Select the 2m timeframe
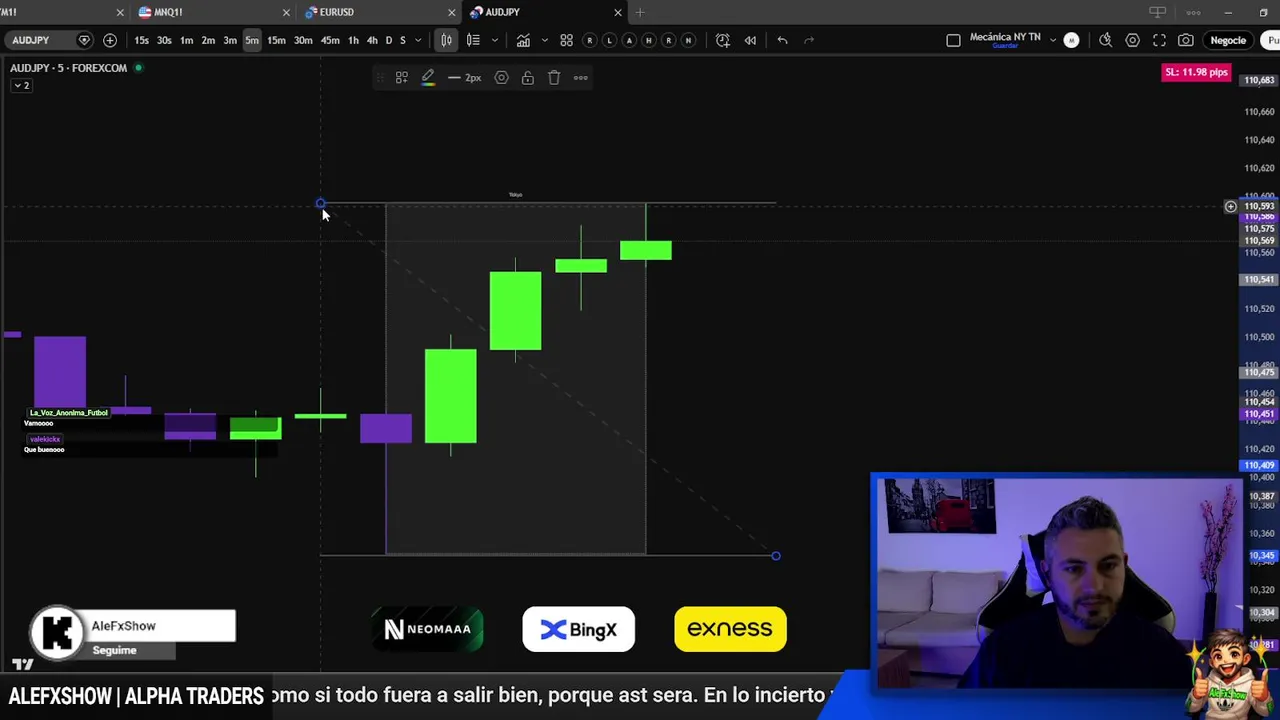The width and height of the screenshot is (1280, 720). click(208, 40)
